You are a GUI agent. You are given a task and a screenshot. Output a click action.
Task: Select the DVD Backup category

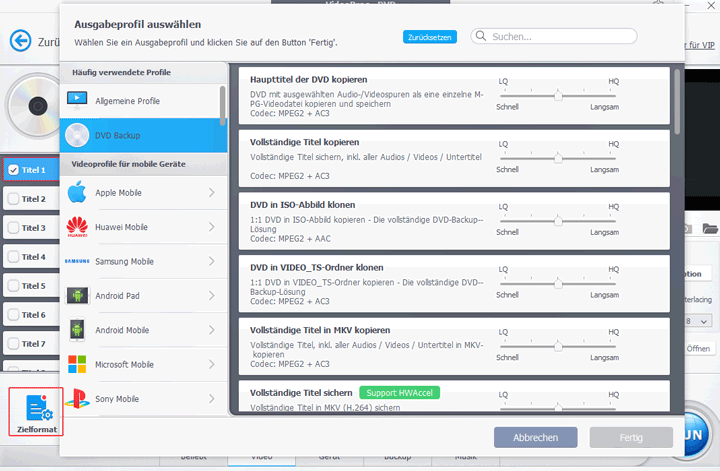coord(143,135)
